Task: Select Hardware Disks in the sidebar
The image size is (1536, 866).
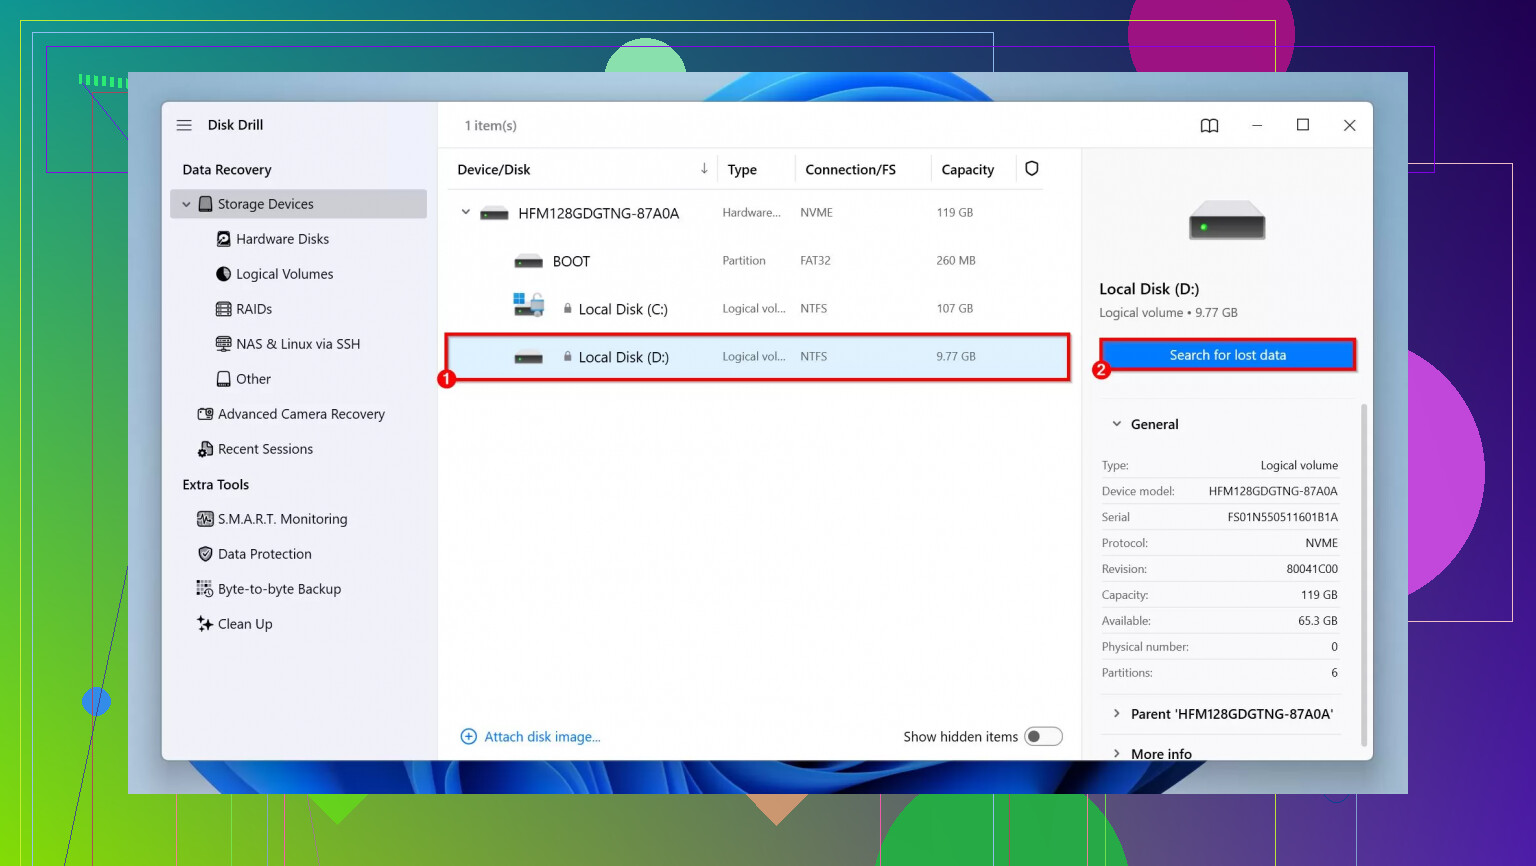Action: [x=282, y=239]
